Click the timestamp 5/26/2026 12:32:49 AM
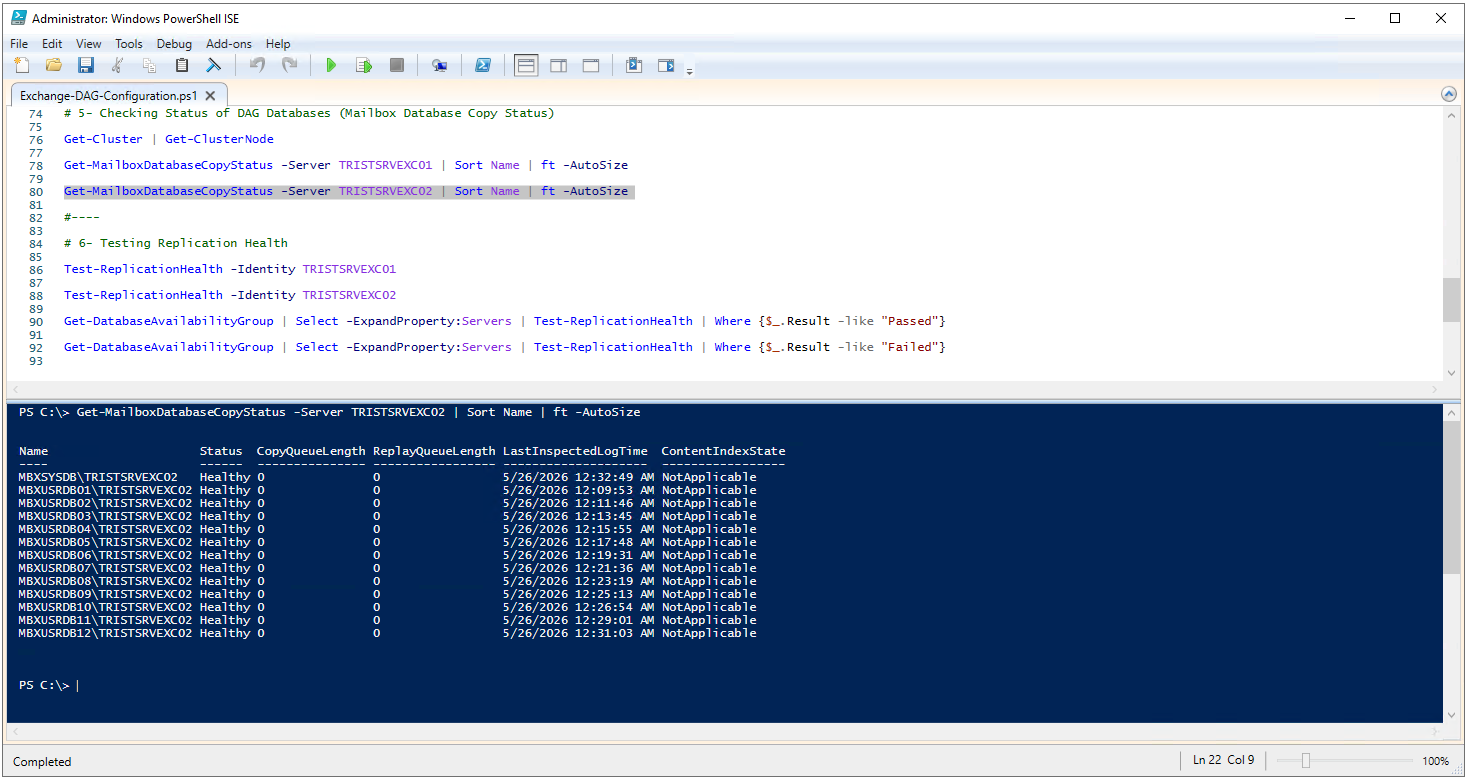 click(578, 477)
